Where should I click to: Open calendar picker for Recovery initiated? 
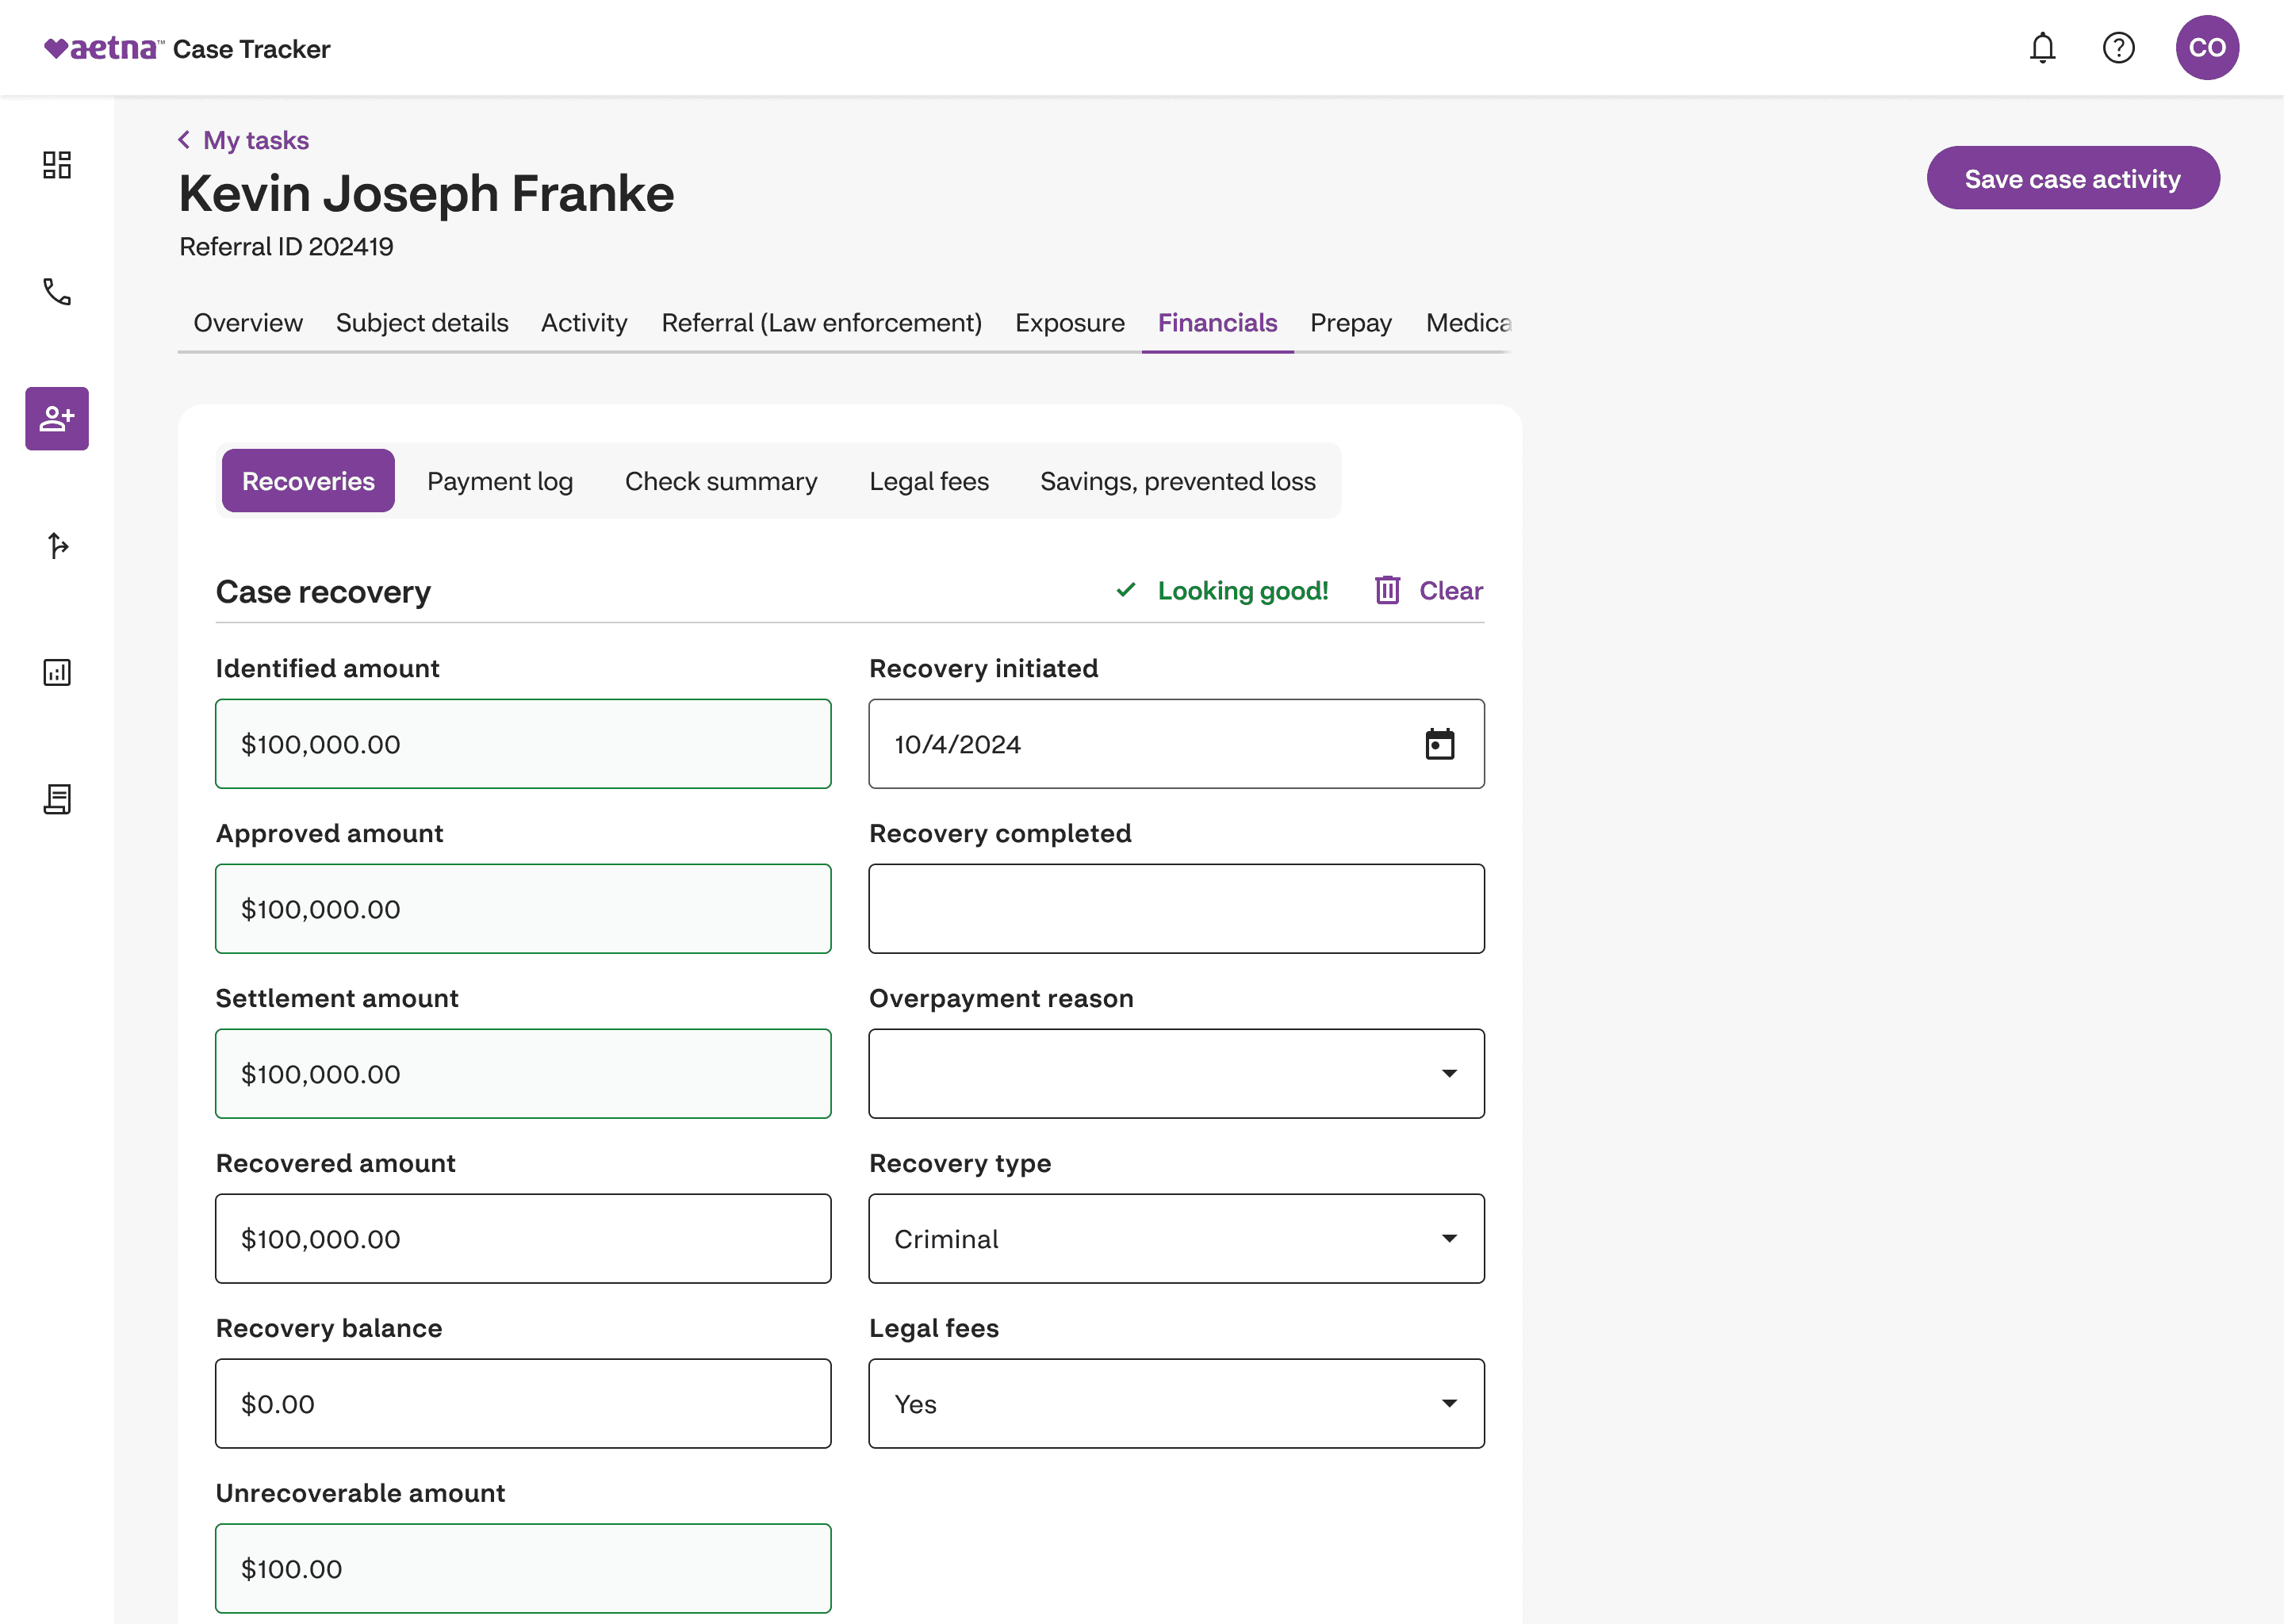[1439, 744]
